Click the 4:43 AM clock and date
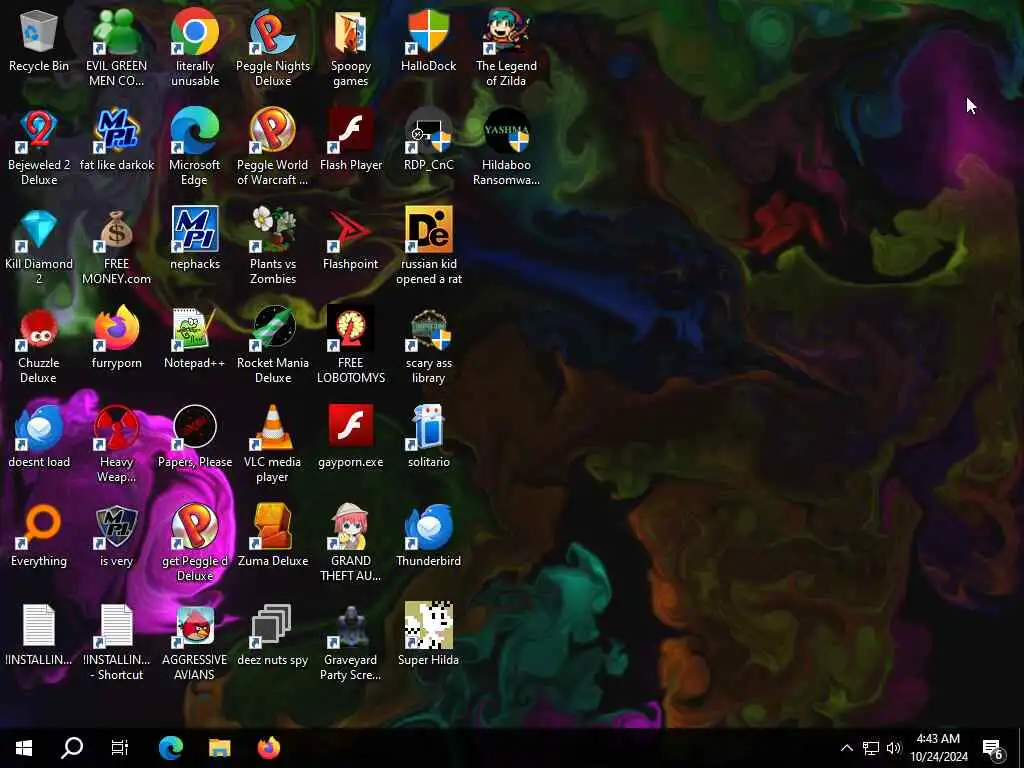Image resolution: width=1024 pixels, height=768 pixels. [938, 748]
